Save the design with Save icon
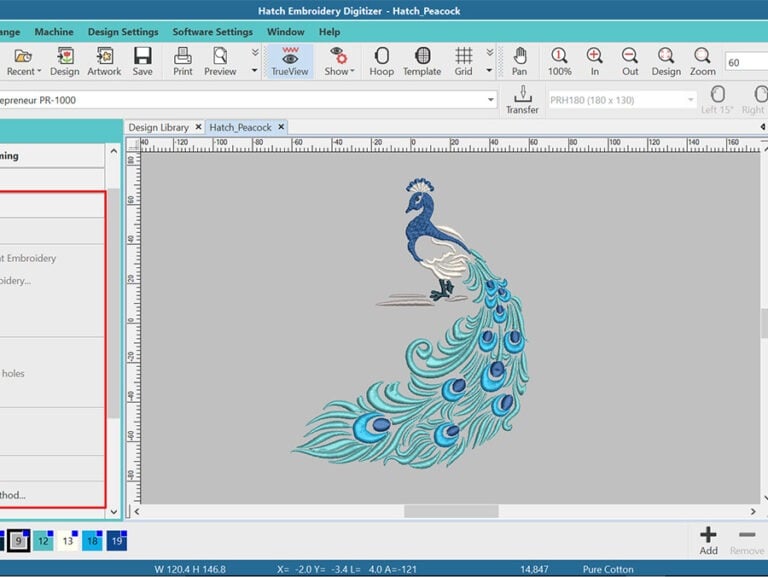 (x=143, y=61)
